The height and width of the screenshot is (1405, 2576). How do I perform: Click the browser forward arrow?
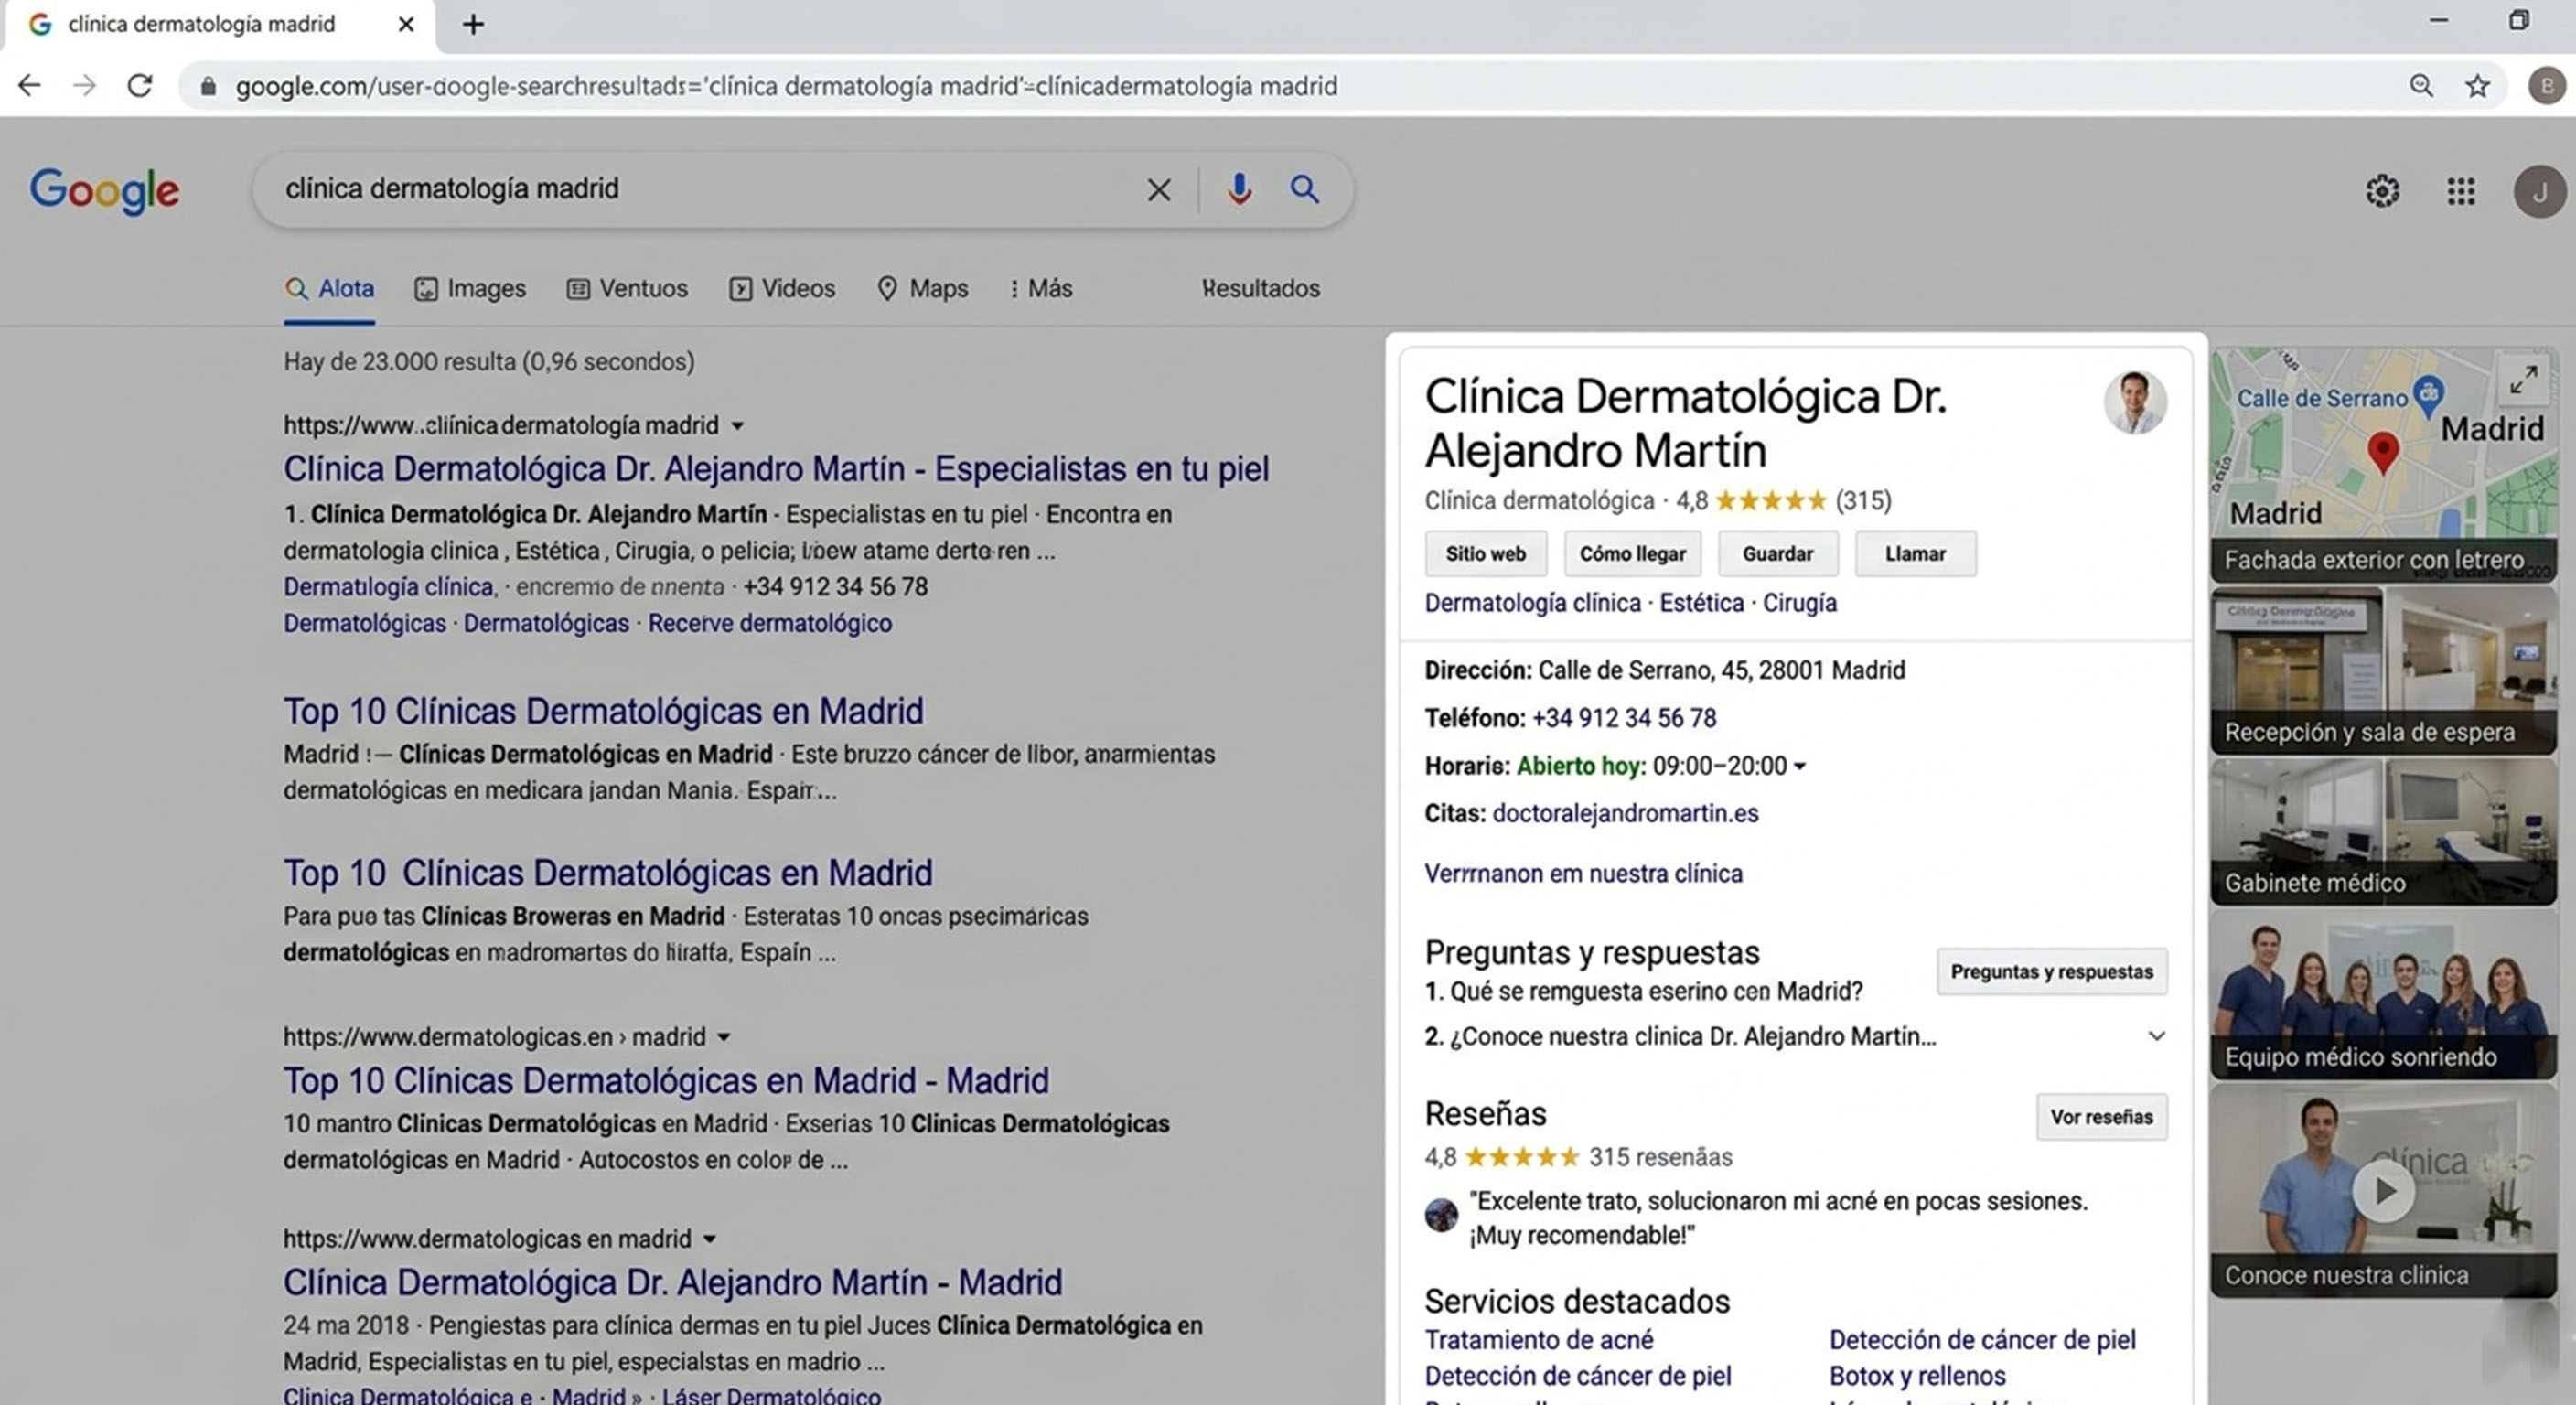(x=85, y=86)
